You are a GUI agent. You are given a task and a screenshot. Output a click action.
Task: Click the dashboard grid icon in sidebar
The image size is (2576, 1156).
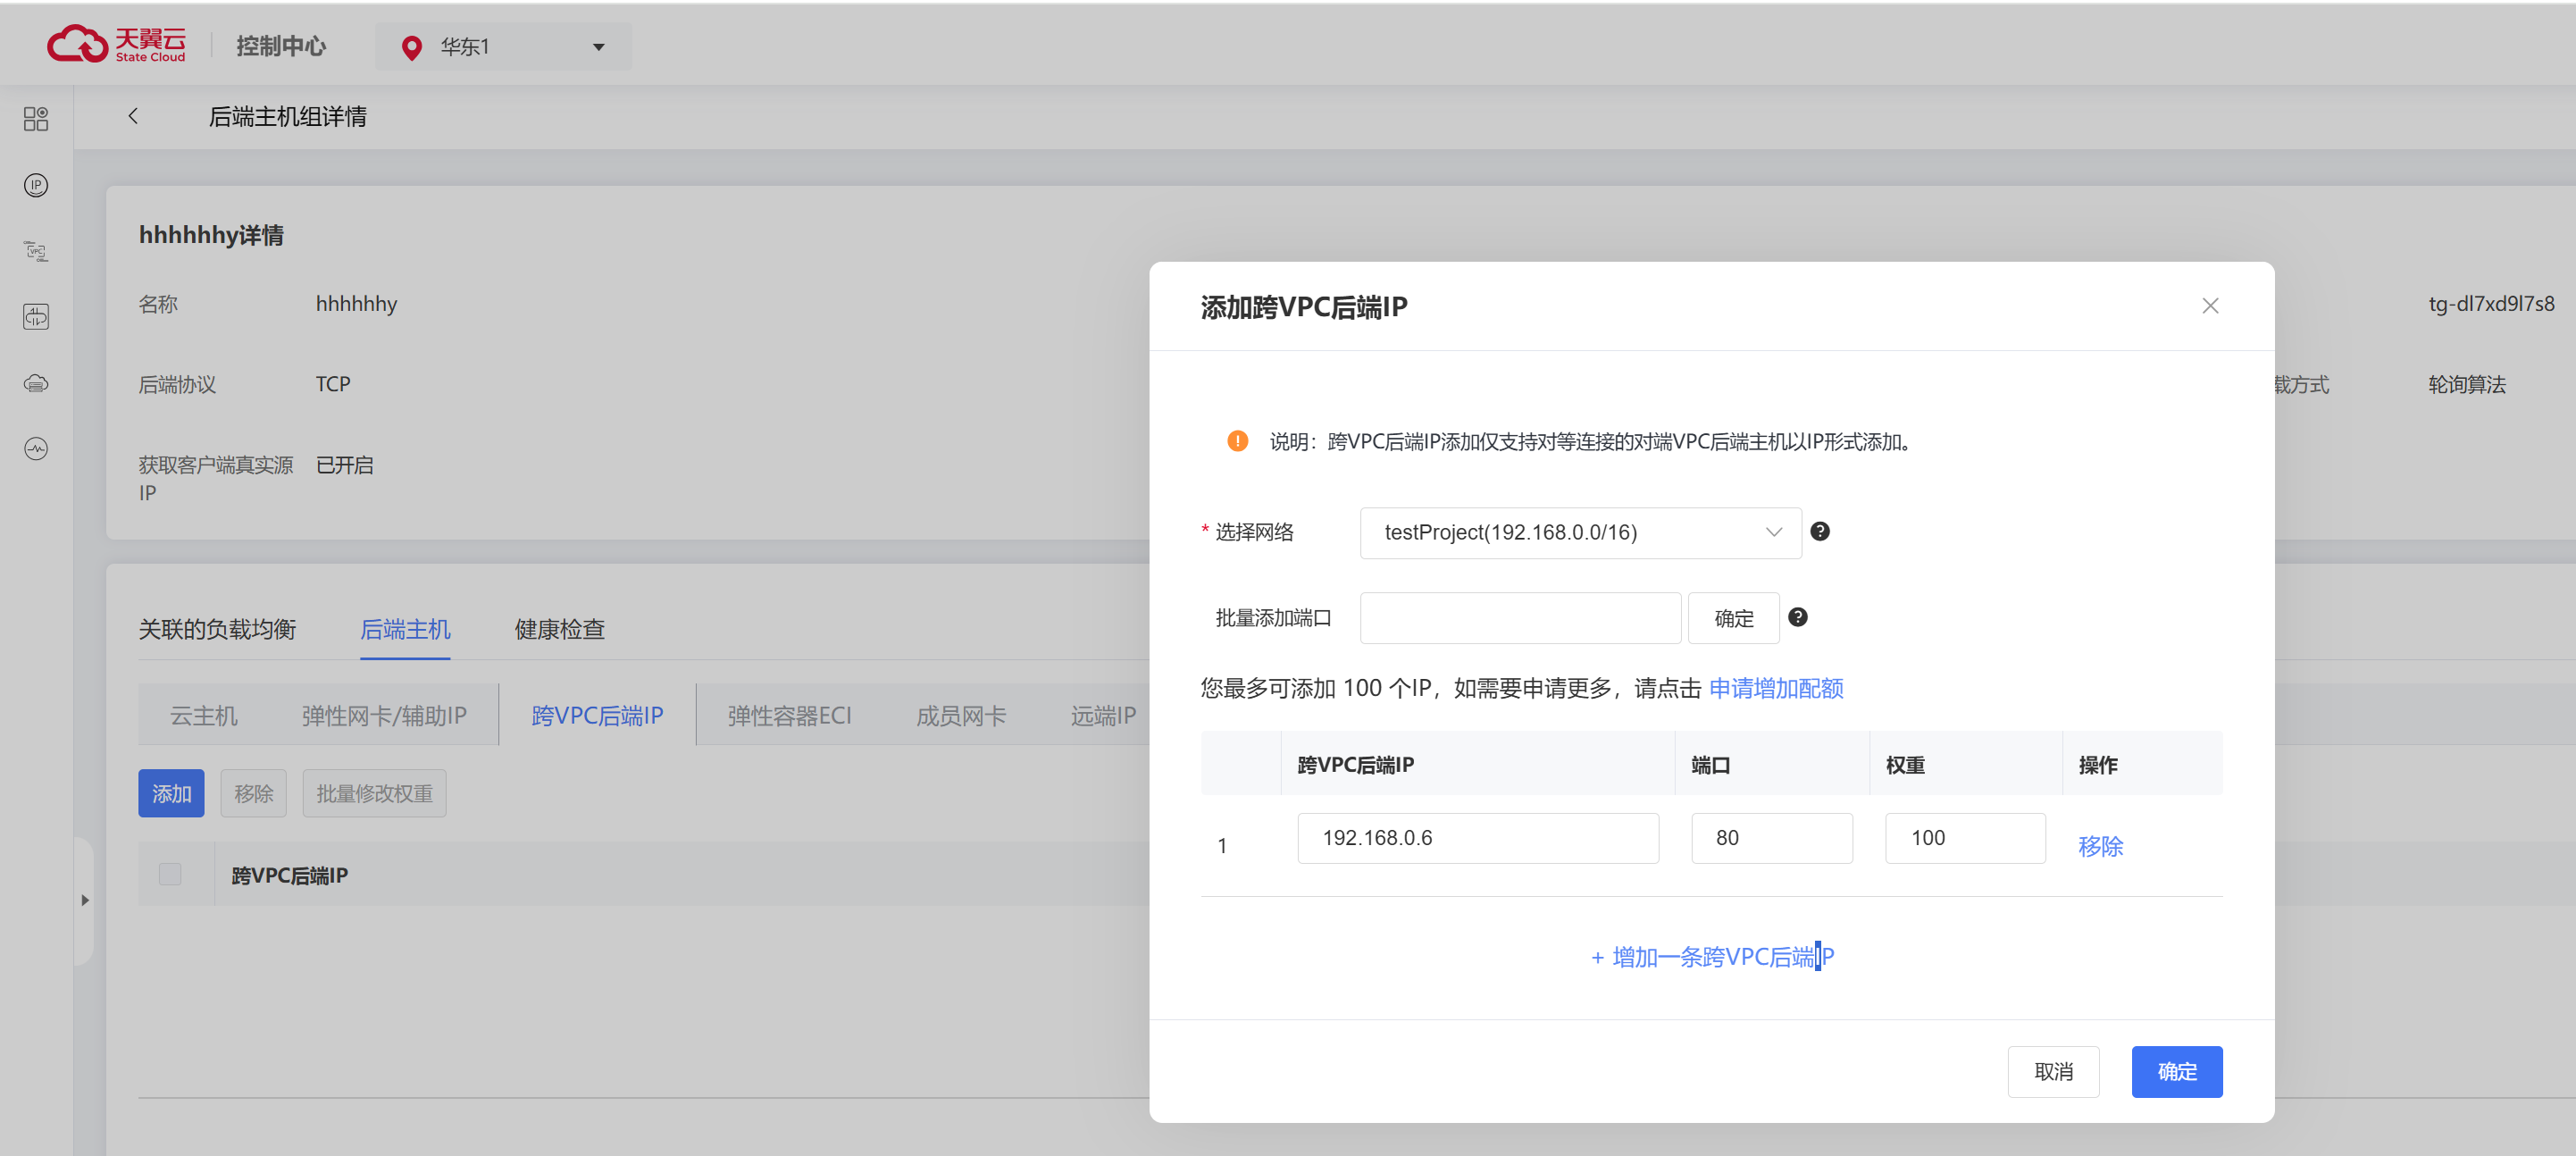point(36,119)
